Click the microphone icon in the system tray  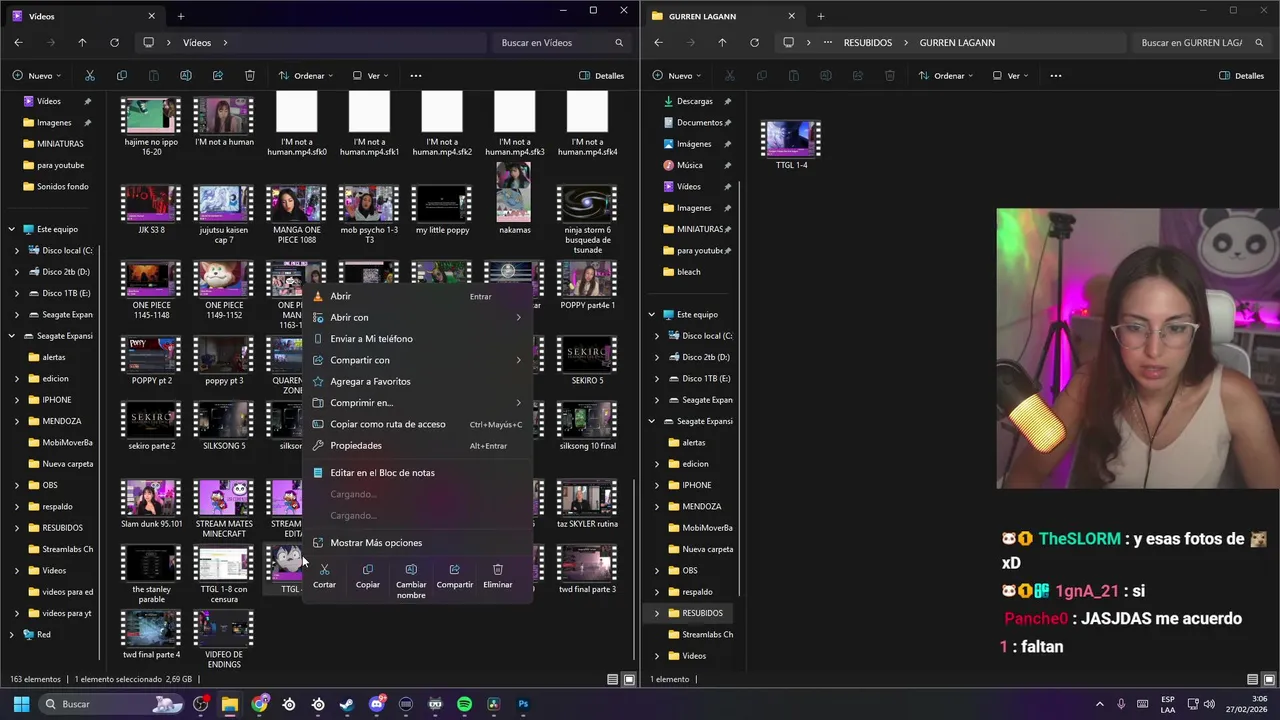coord(1121,704)
